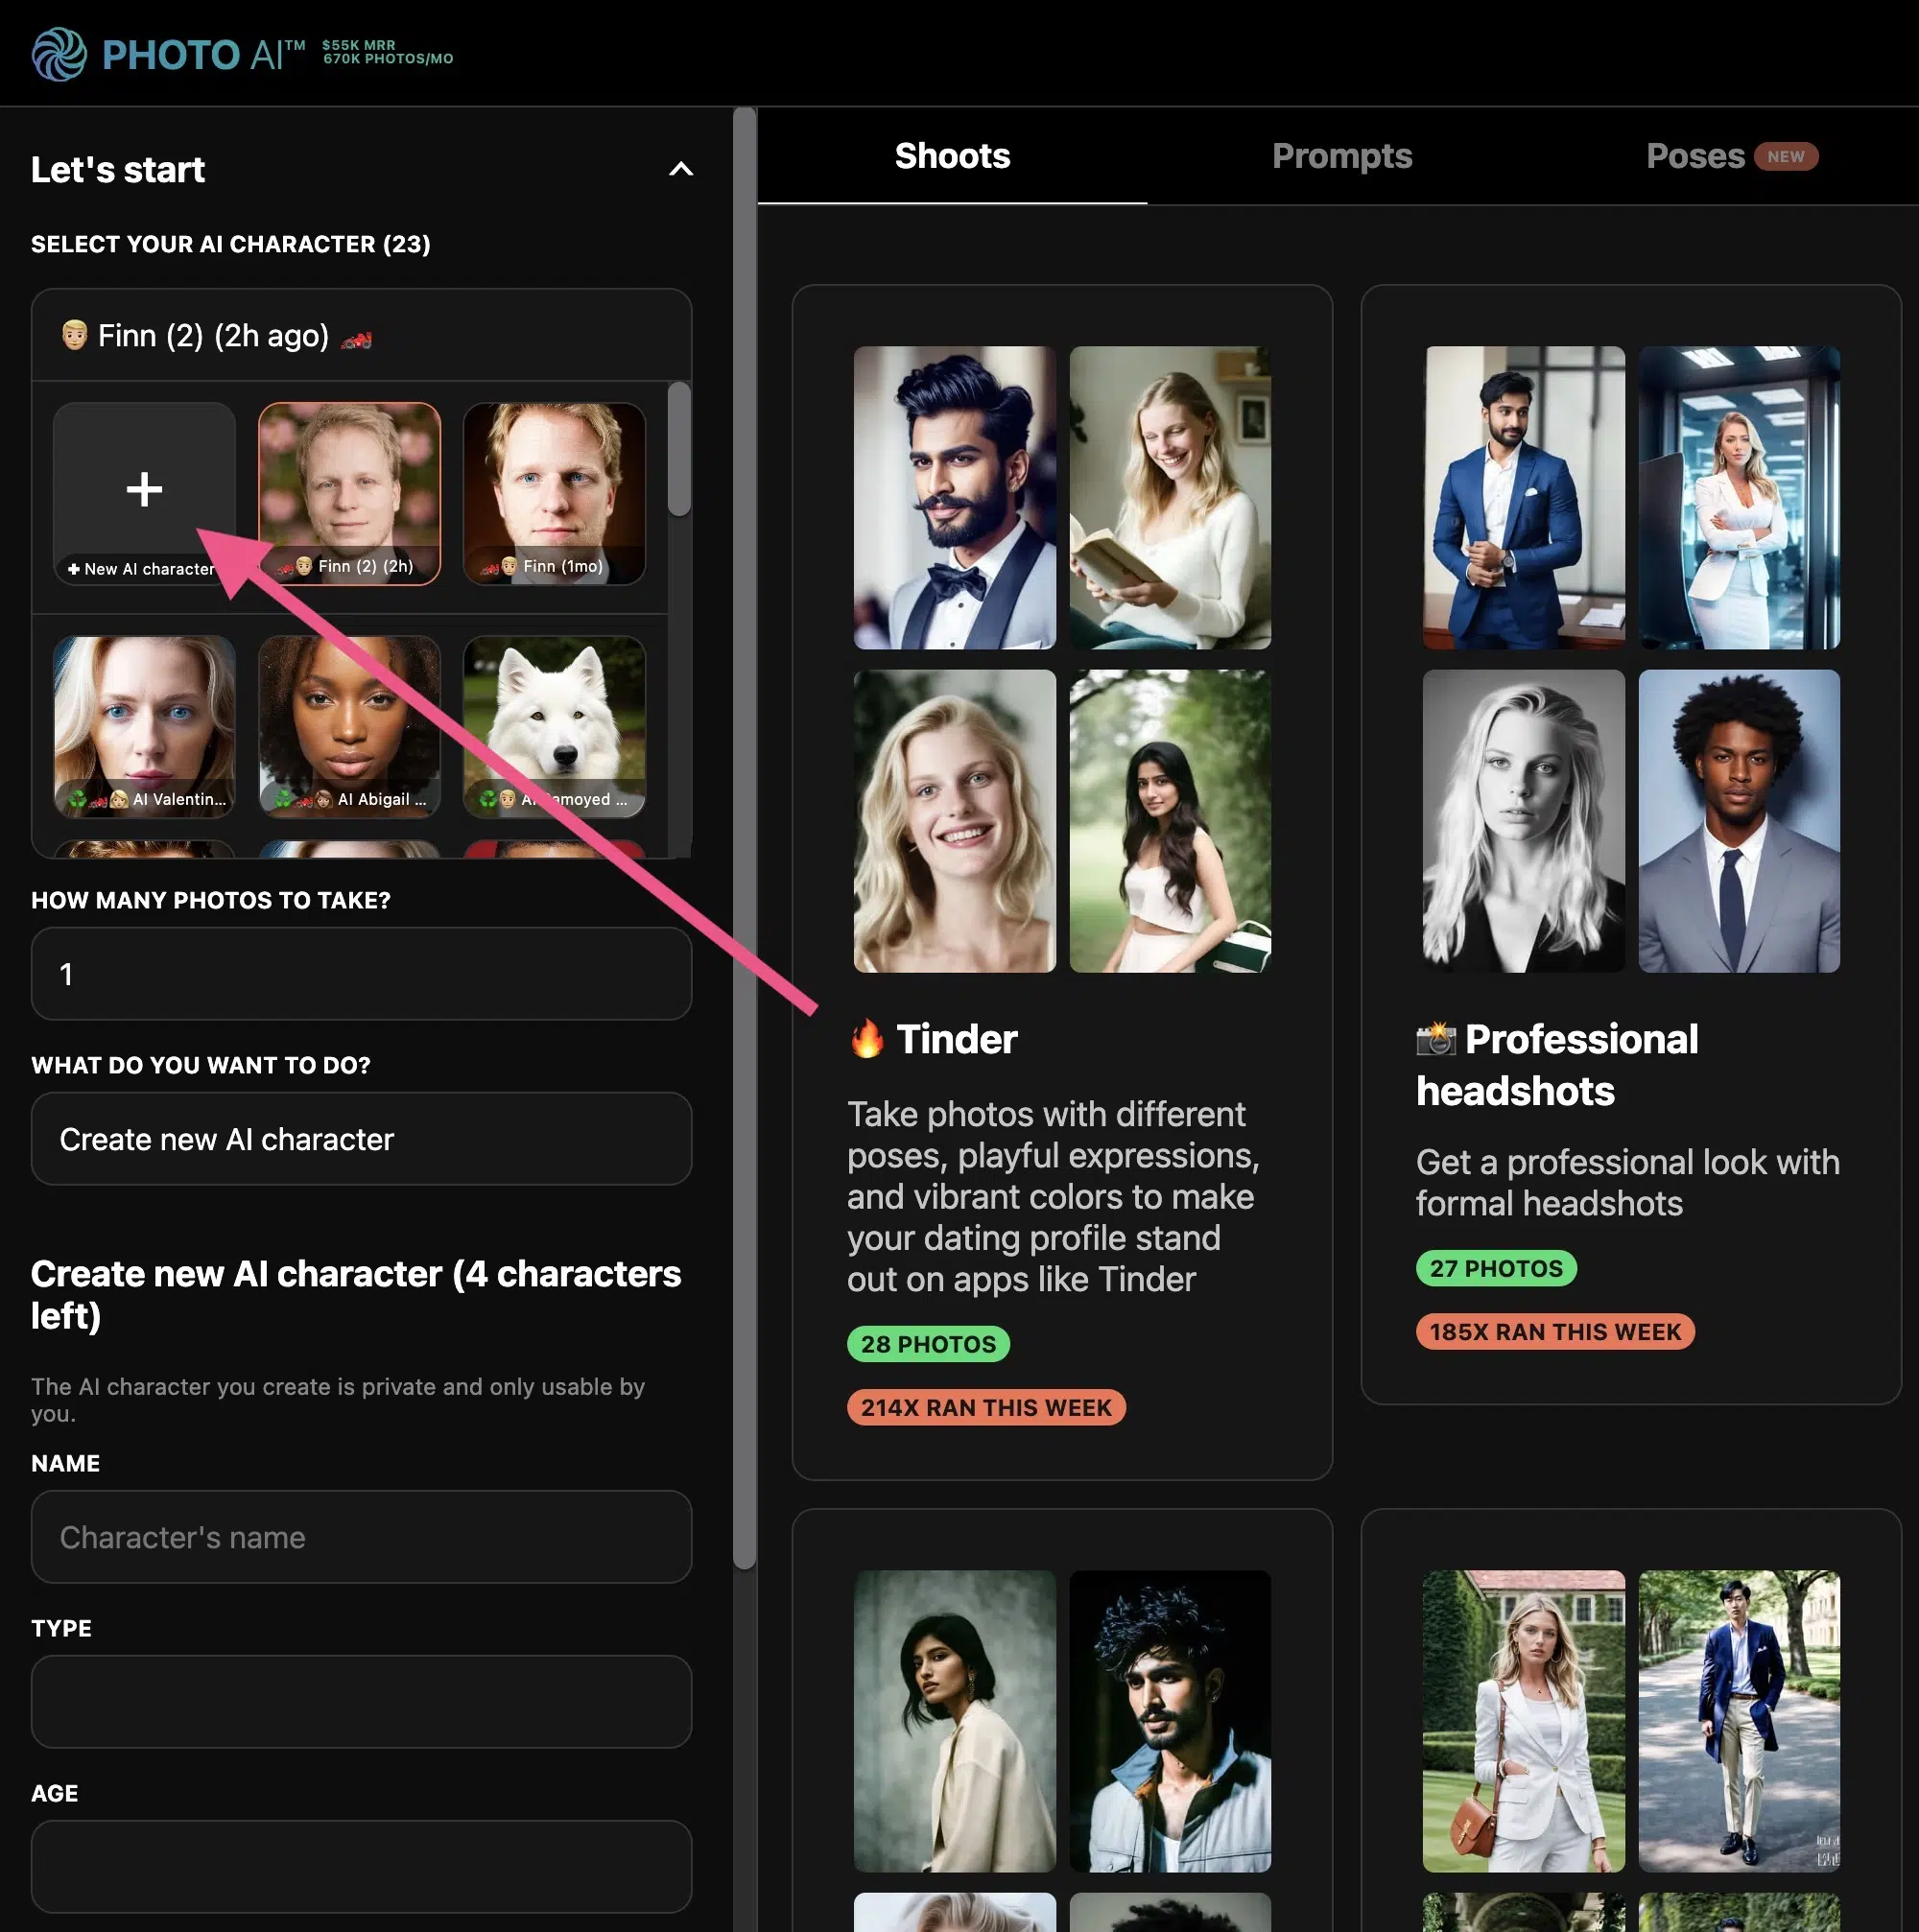Click the Character's name input field
This screenshot has width=1919, height=1932.
[x=361, y=1537]
